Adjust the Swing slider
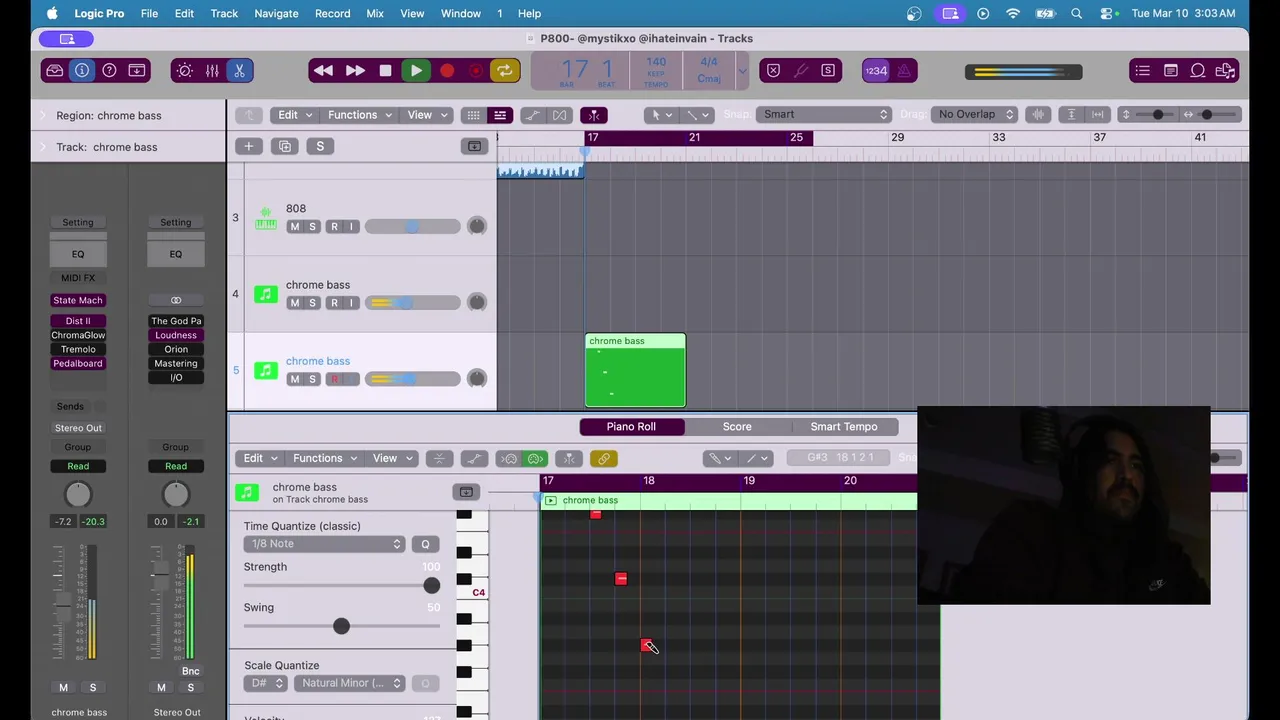The image size is (1280, 720). point(341,626)
